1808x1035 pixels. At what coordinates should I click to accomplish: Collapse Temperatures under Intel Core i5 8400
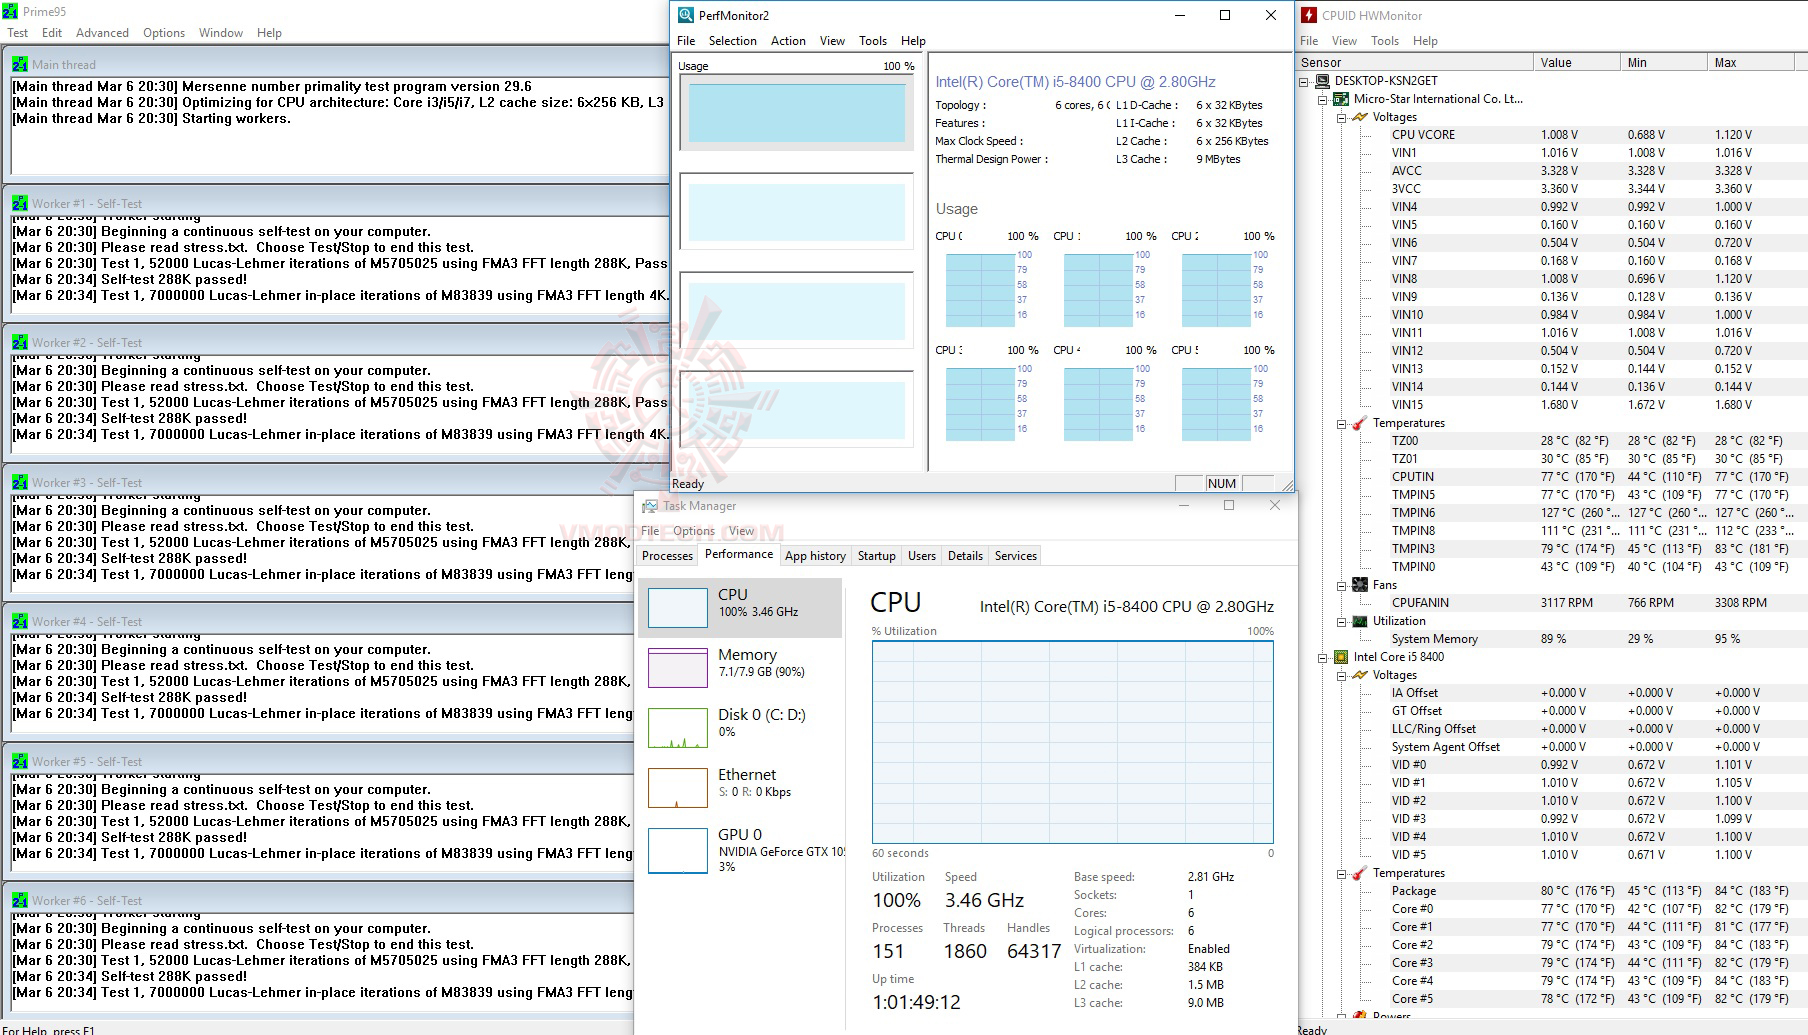point(1342,873)
